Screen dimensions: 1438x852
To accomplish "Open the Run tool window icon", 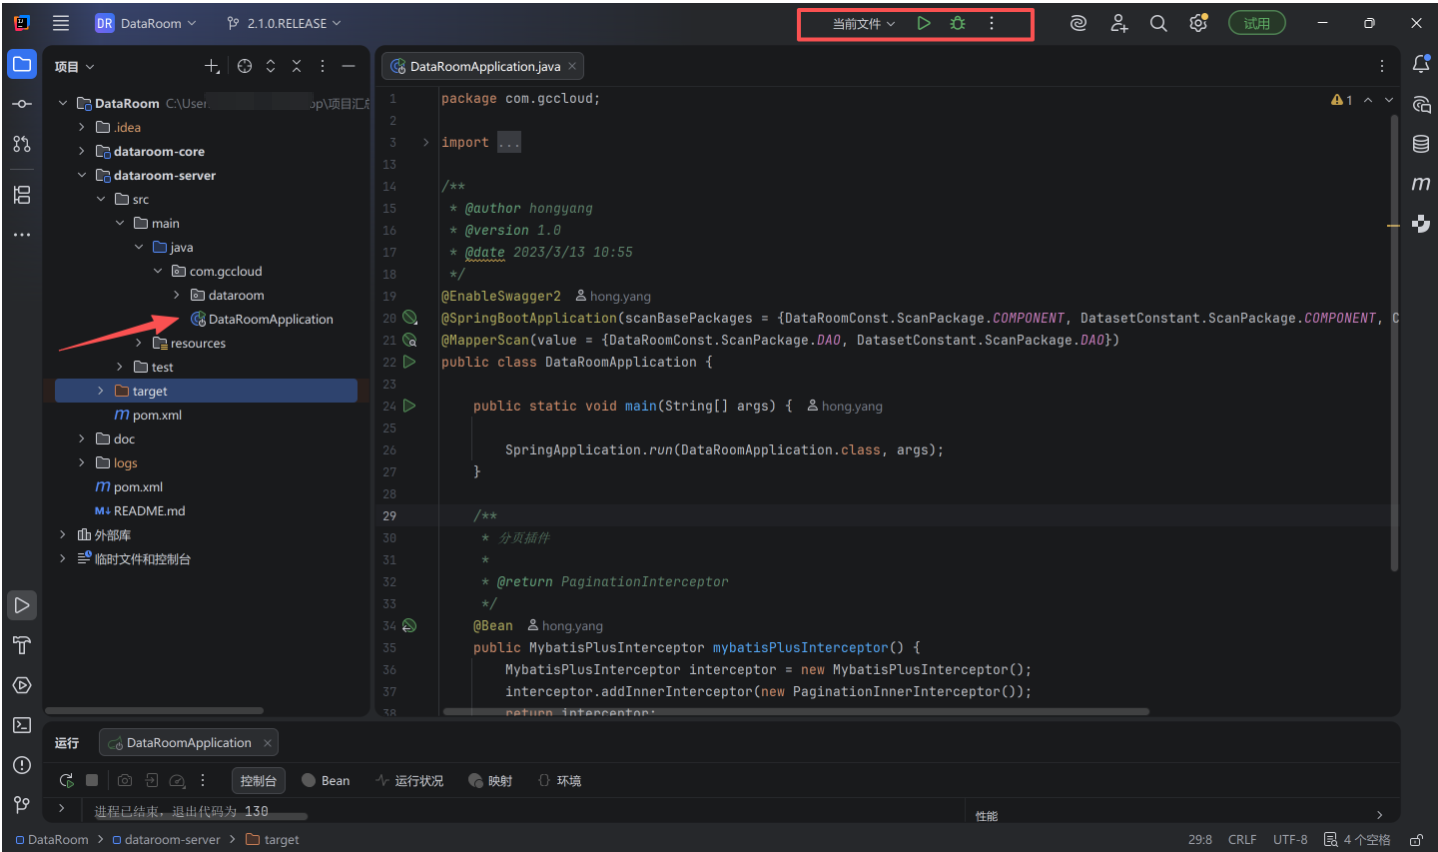I will (22, 605).
